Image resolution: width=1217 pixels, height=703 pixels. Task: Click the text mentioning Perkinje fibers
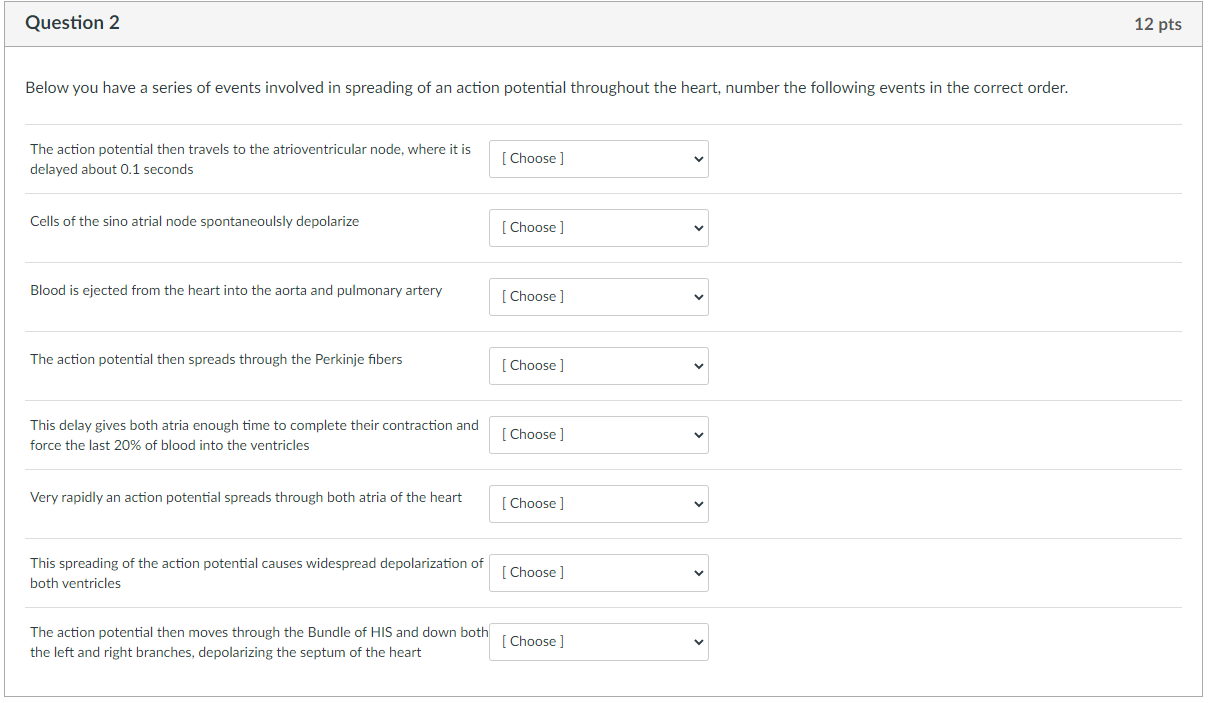click(216, 359)
